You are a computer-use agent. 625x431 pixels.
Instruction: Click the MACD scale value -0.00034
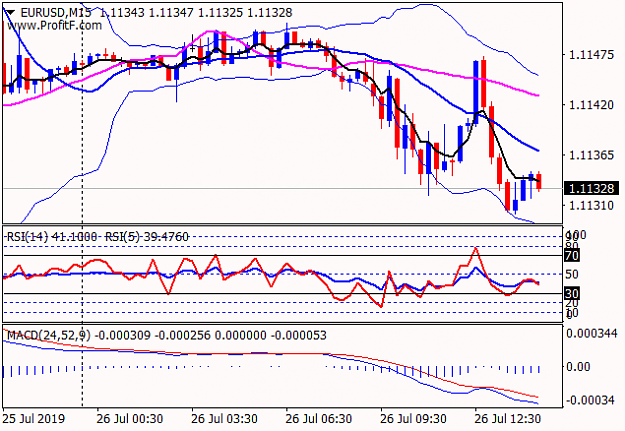[x=591, y=400]
